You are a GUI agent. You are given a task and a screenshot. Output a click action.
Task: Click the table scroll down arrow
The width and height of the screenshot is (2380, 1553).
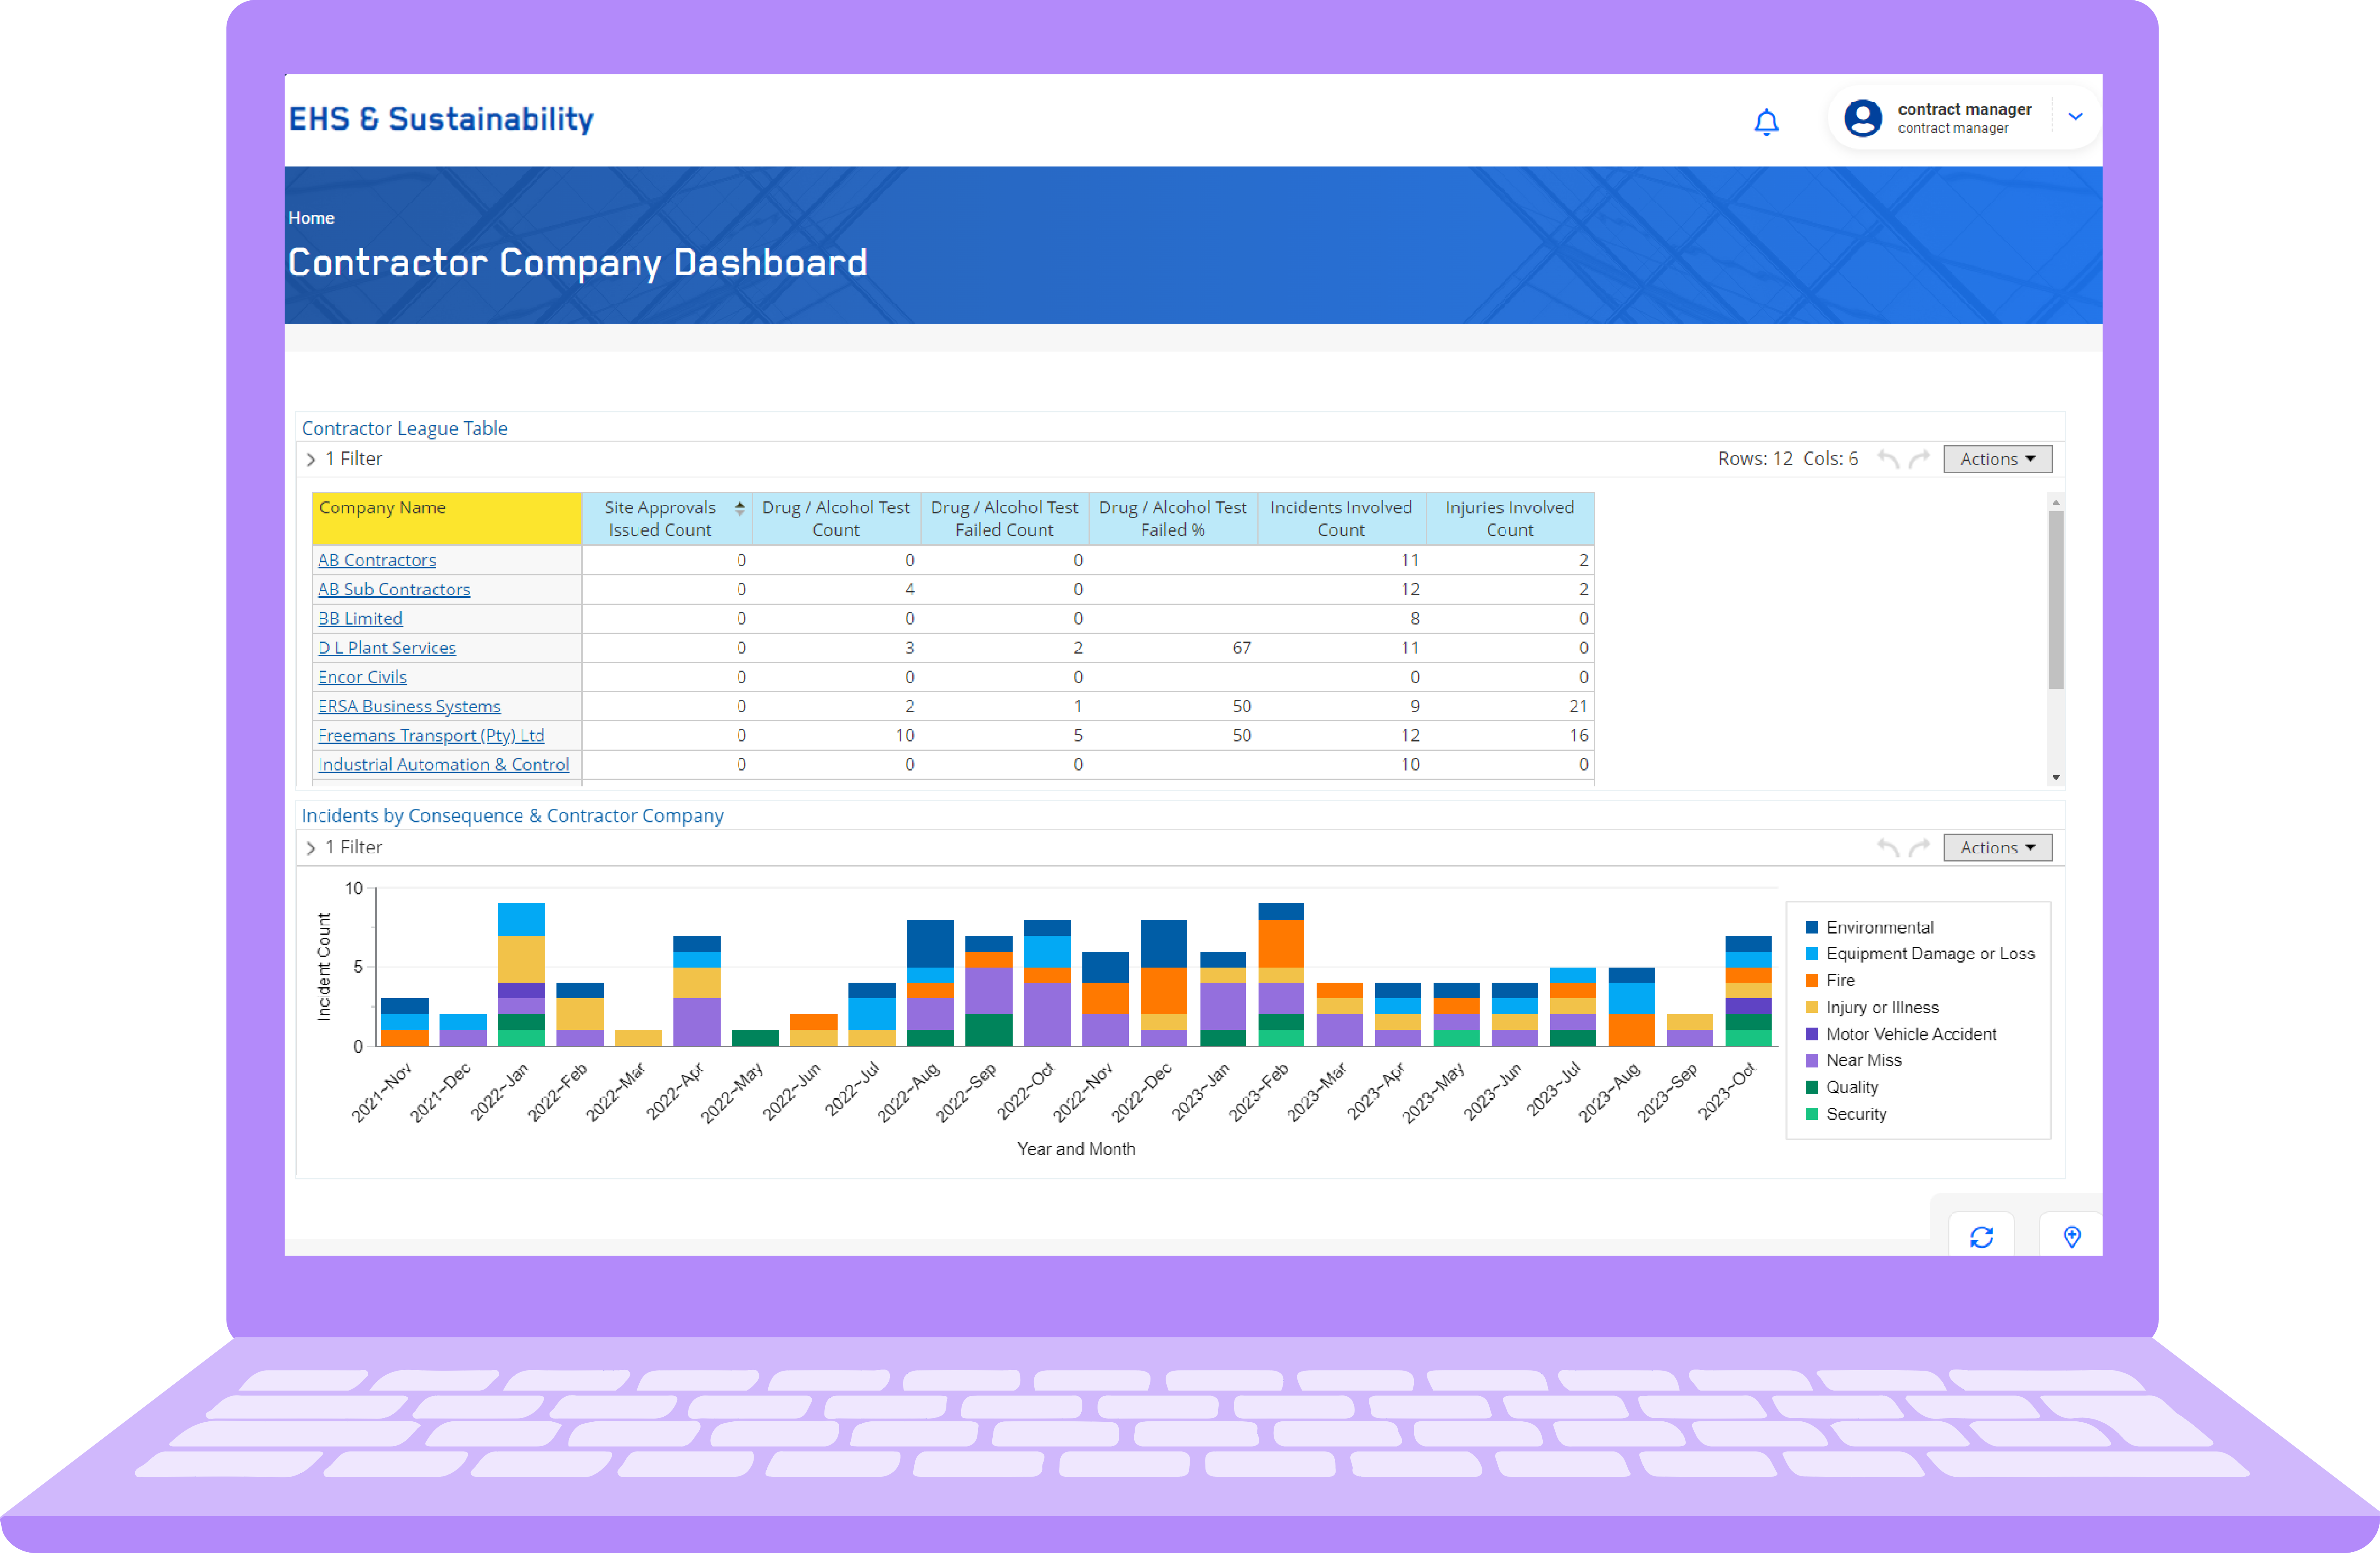pos(2055,777)
